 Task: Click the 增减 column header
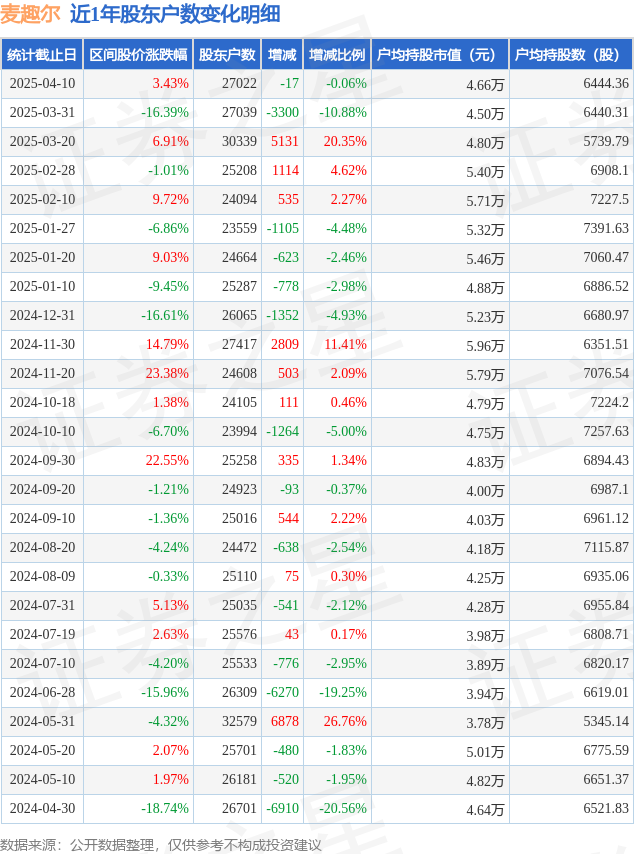click(x=282, y=54)
